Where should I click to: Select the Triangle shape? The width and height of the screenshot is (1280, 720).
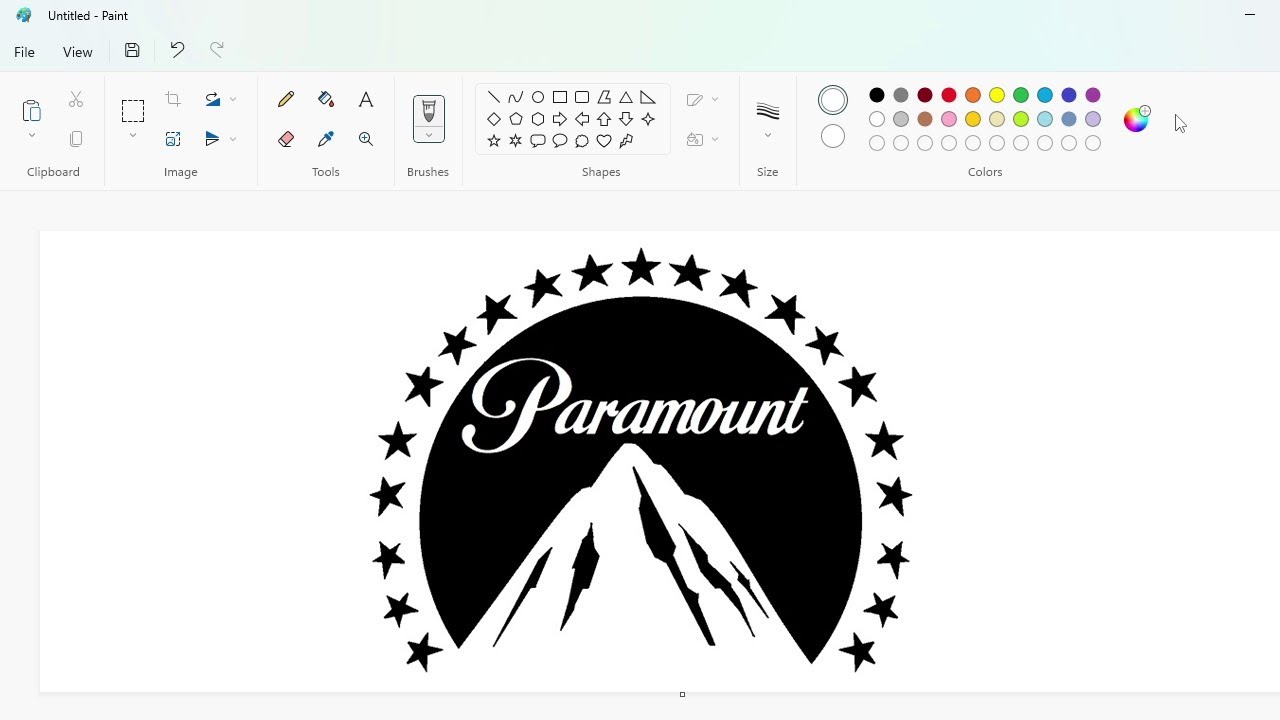tap(626, 97)
